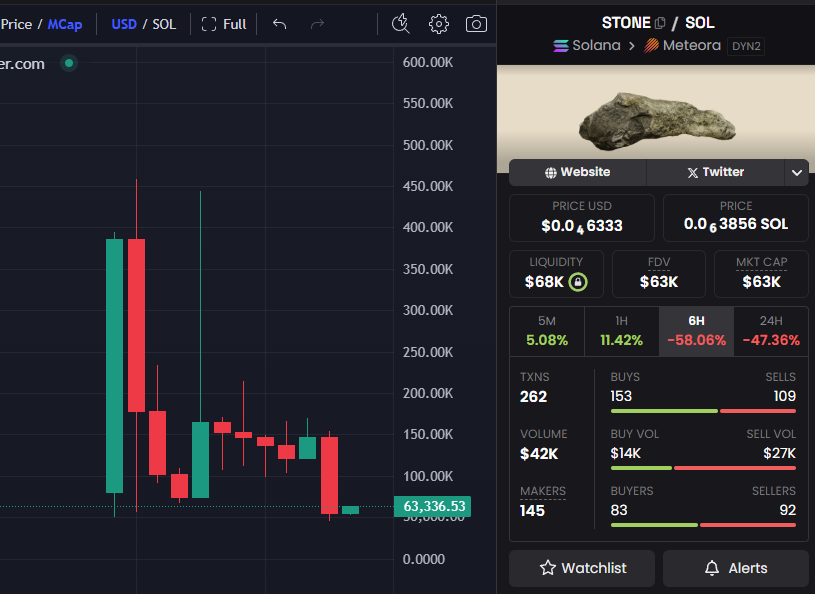The width and height of the screenshot is (815, 594).
Task: Click the buy vol vs sell vol bar
Action: [703, 468]
